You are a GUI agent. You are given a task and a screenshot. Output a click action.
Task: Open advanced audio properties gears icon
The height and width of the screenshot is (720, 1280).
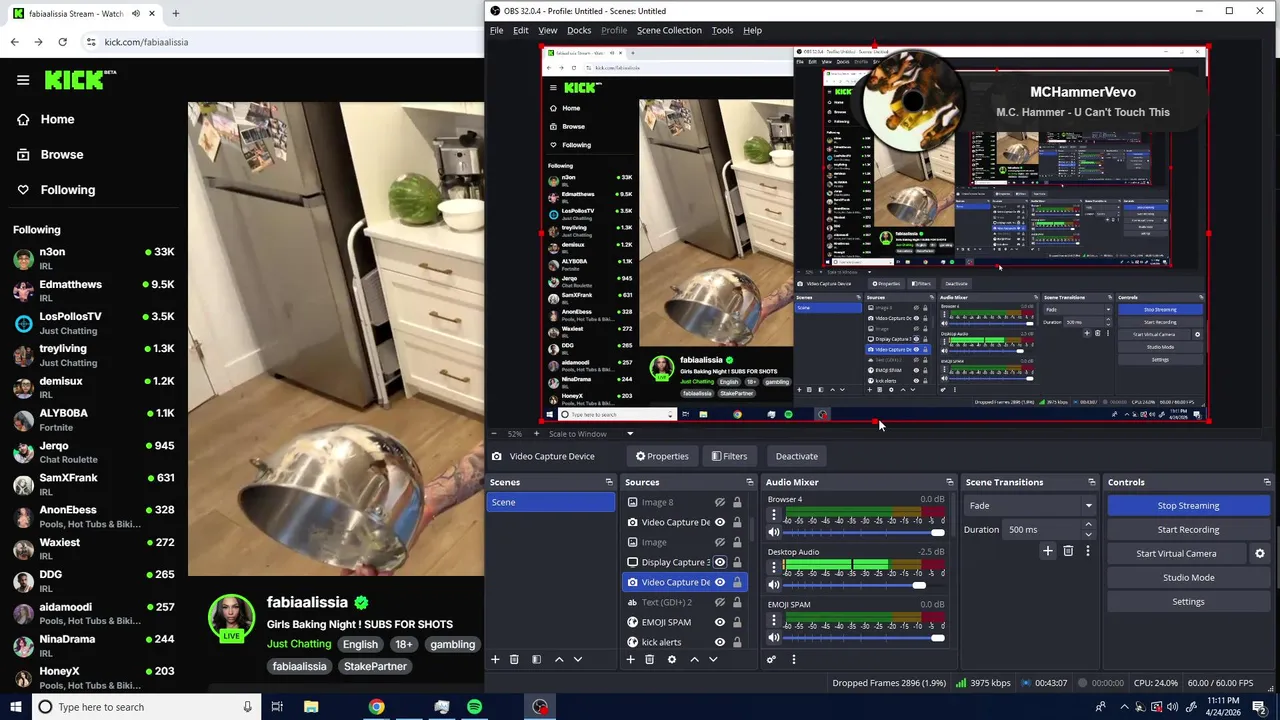click(771, 660)
